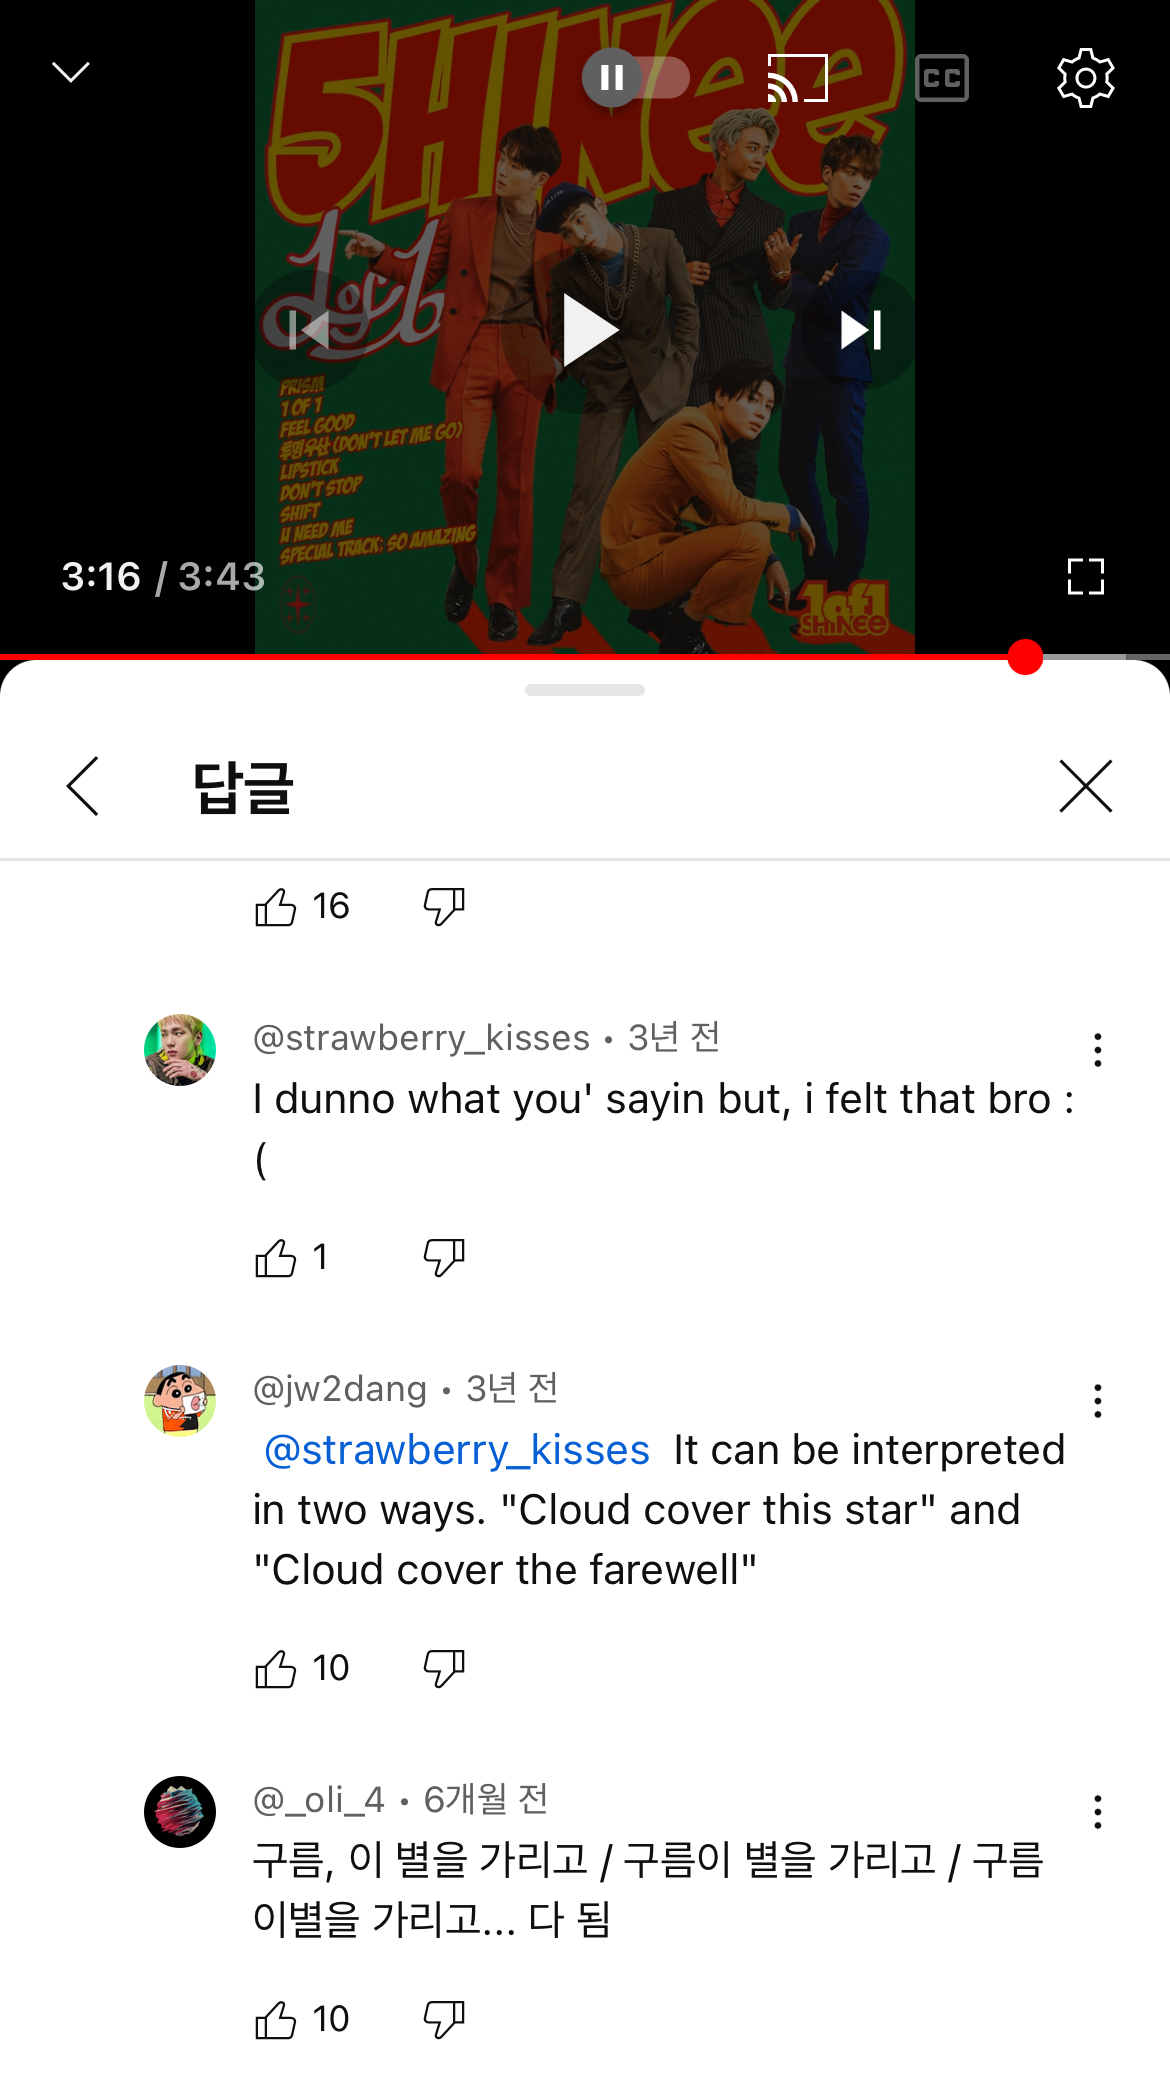
Task: Toggle the autoplay switch
Action: click(635, 78)
